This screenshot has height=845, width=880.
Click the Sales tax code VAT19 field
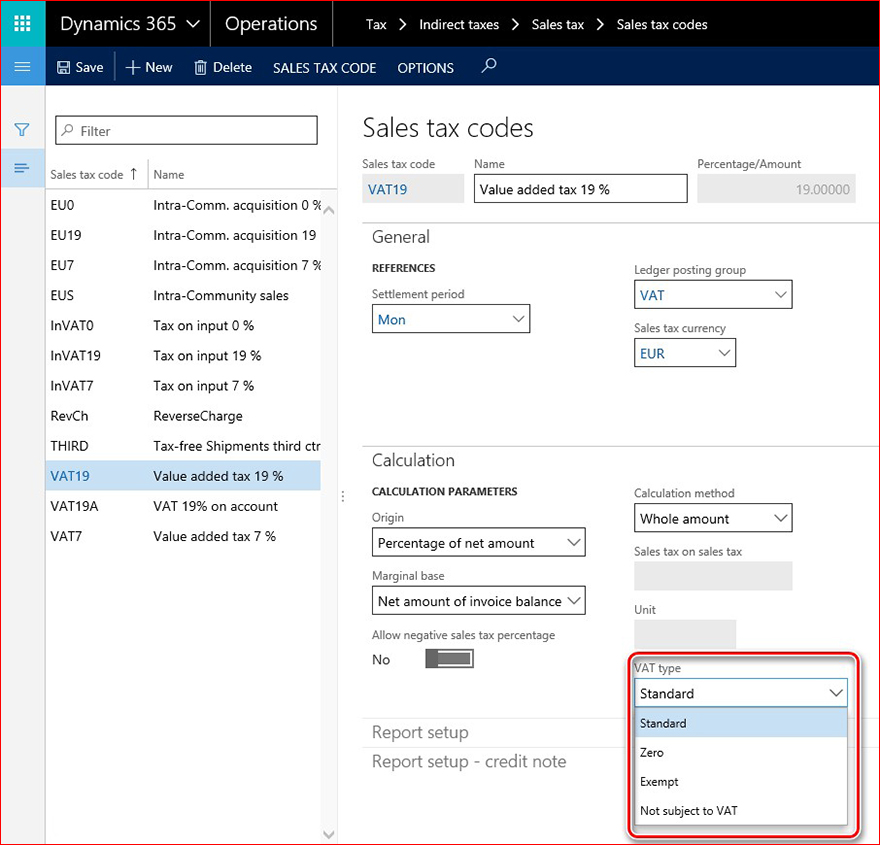point(413,189)
